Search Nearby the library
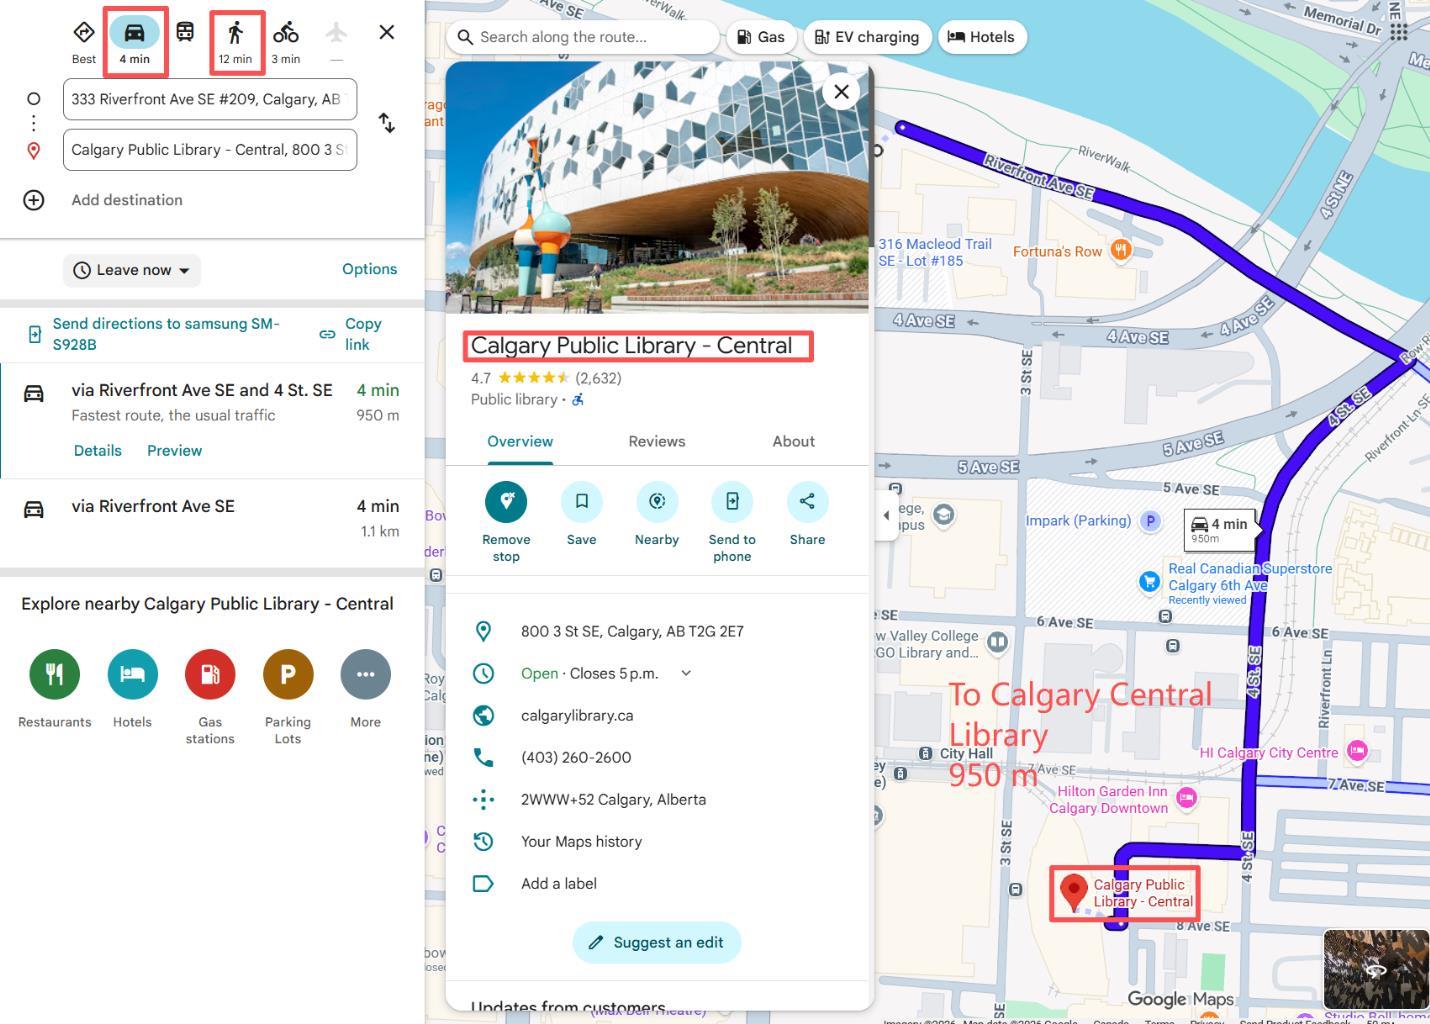This screenshot has height=1024, width=1430. pyautogui.click(x=657, y=514)
